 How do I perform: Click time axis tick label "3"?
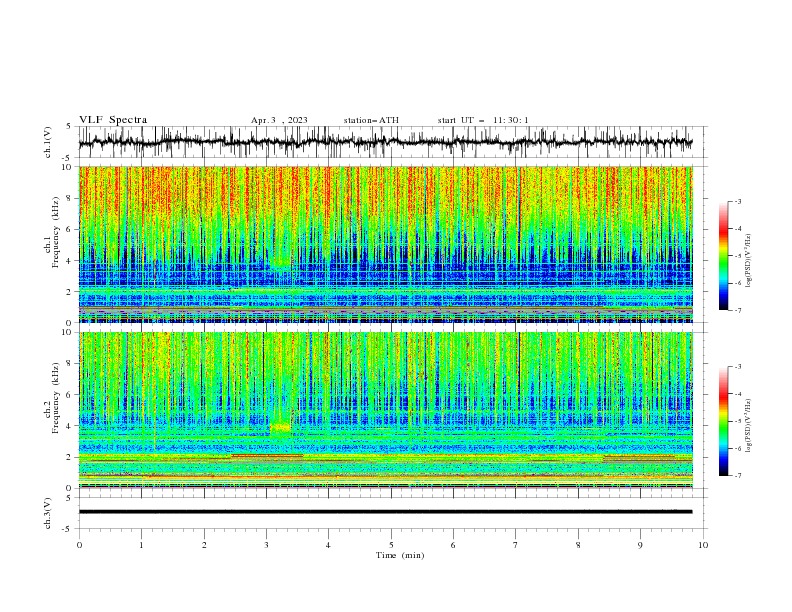[x=267, y=545]
